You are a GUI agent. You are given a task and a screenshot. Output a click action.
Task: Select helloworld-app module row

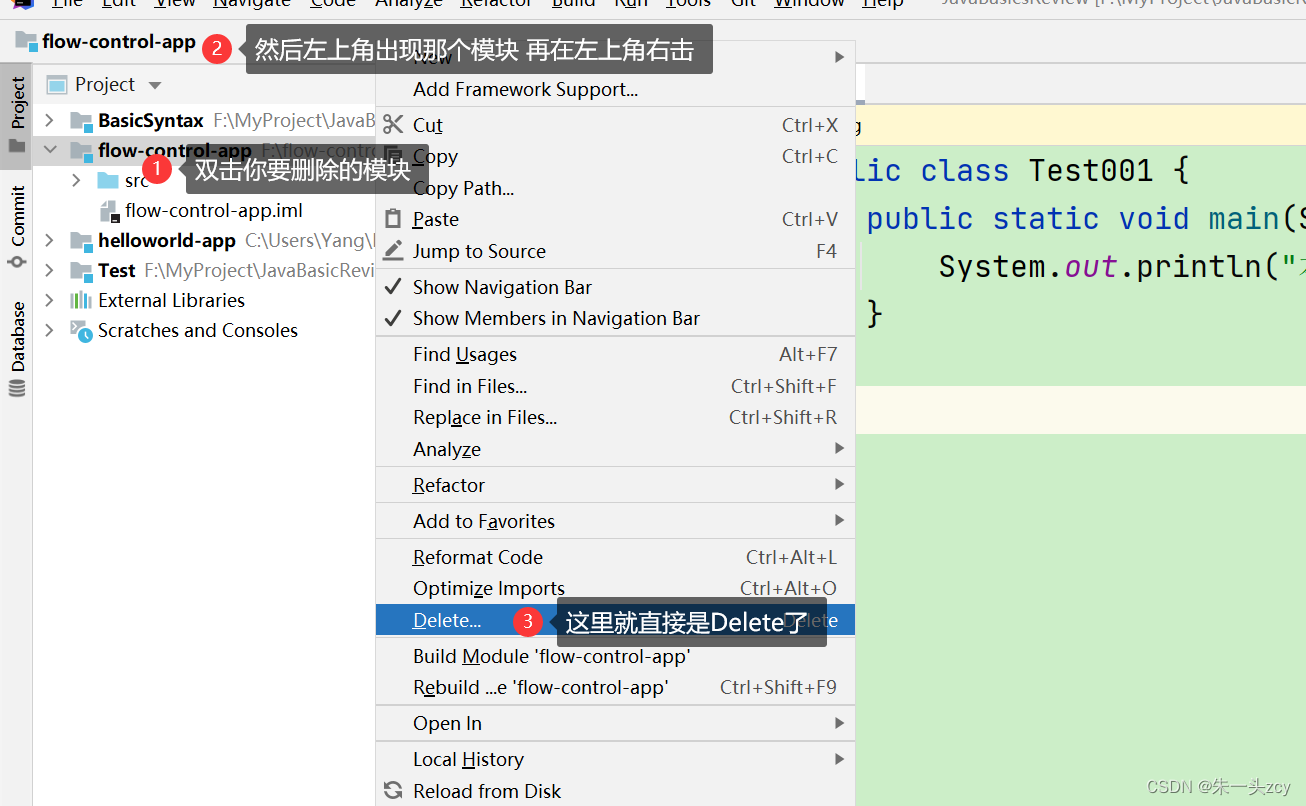pyautogui.click(x=204, y=241)
